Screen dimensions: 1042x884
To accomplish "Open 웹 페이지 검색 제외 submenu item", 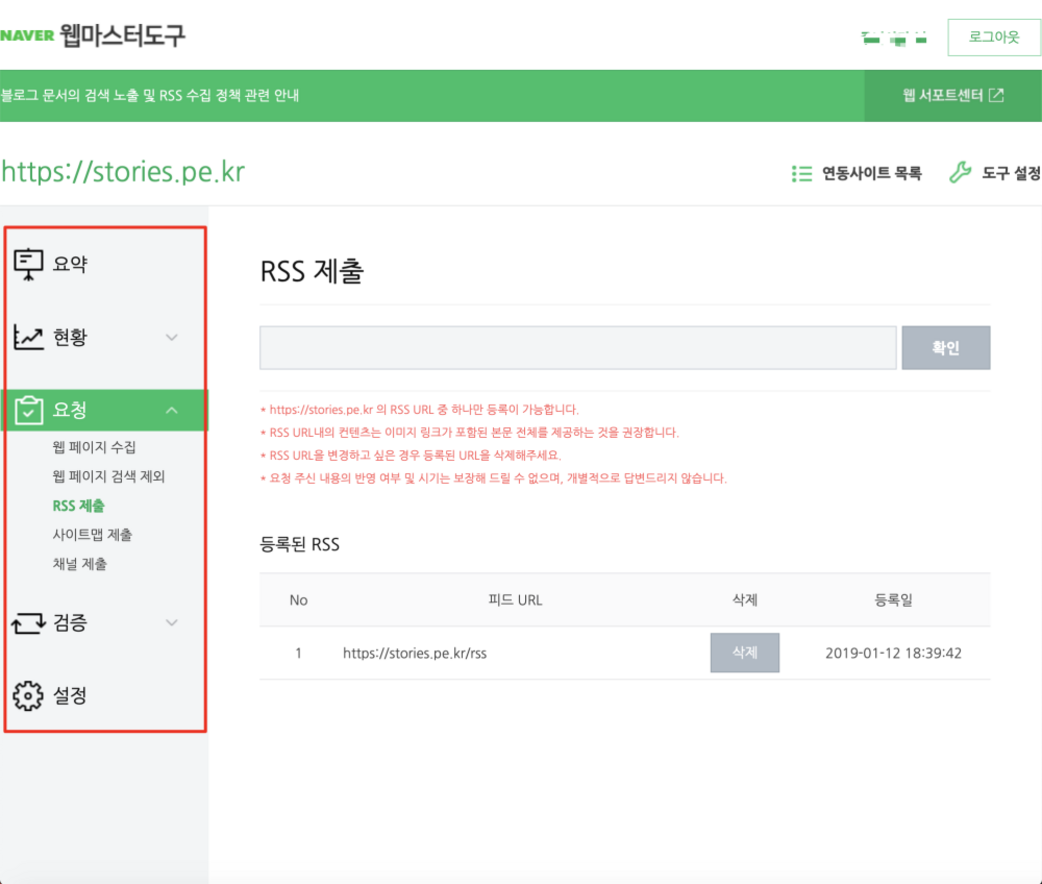I will click(108, 476).
